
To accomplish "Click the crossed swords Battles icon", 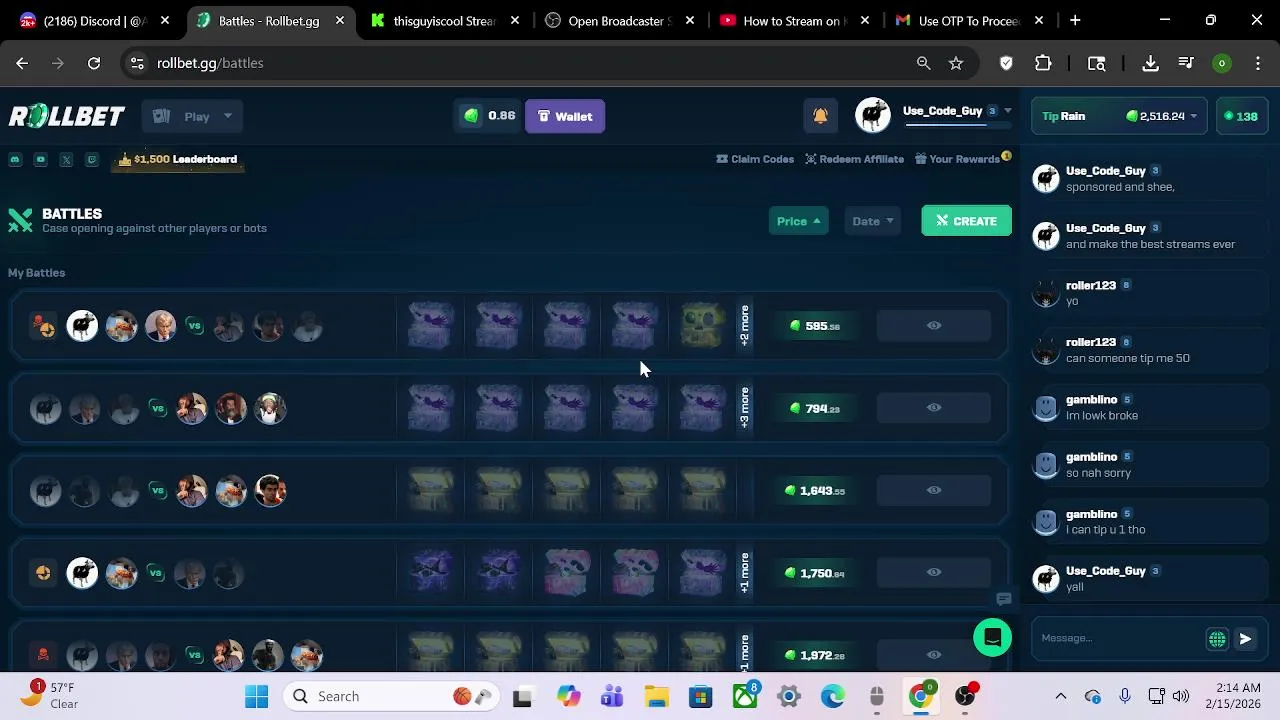I will pos(20,220).
